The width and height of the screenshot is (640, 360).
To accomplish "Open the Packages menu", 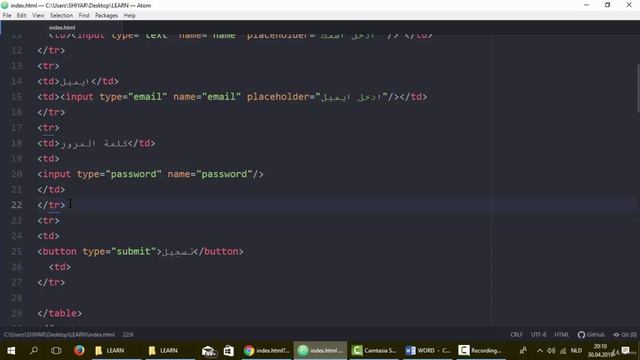I will (x=107, y=16).
